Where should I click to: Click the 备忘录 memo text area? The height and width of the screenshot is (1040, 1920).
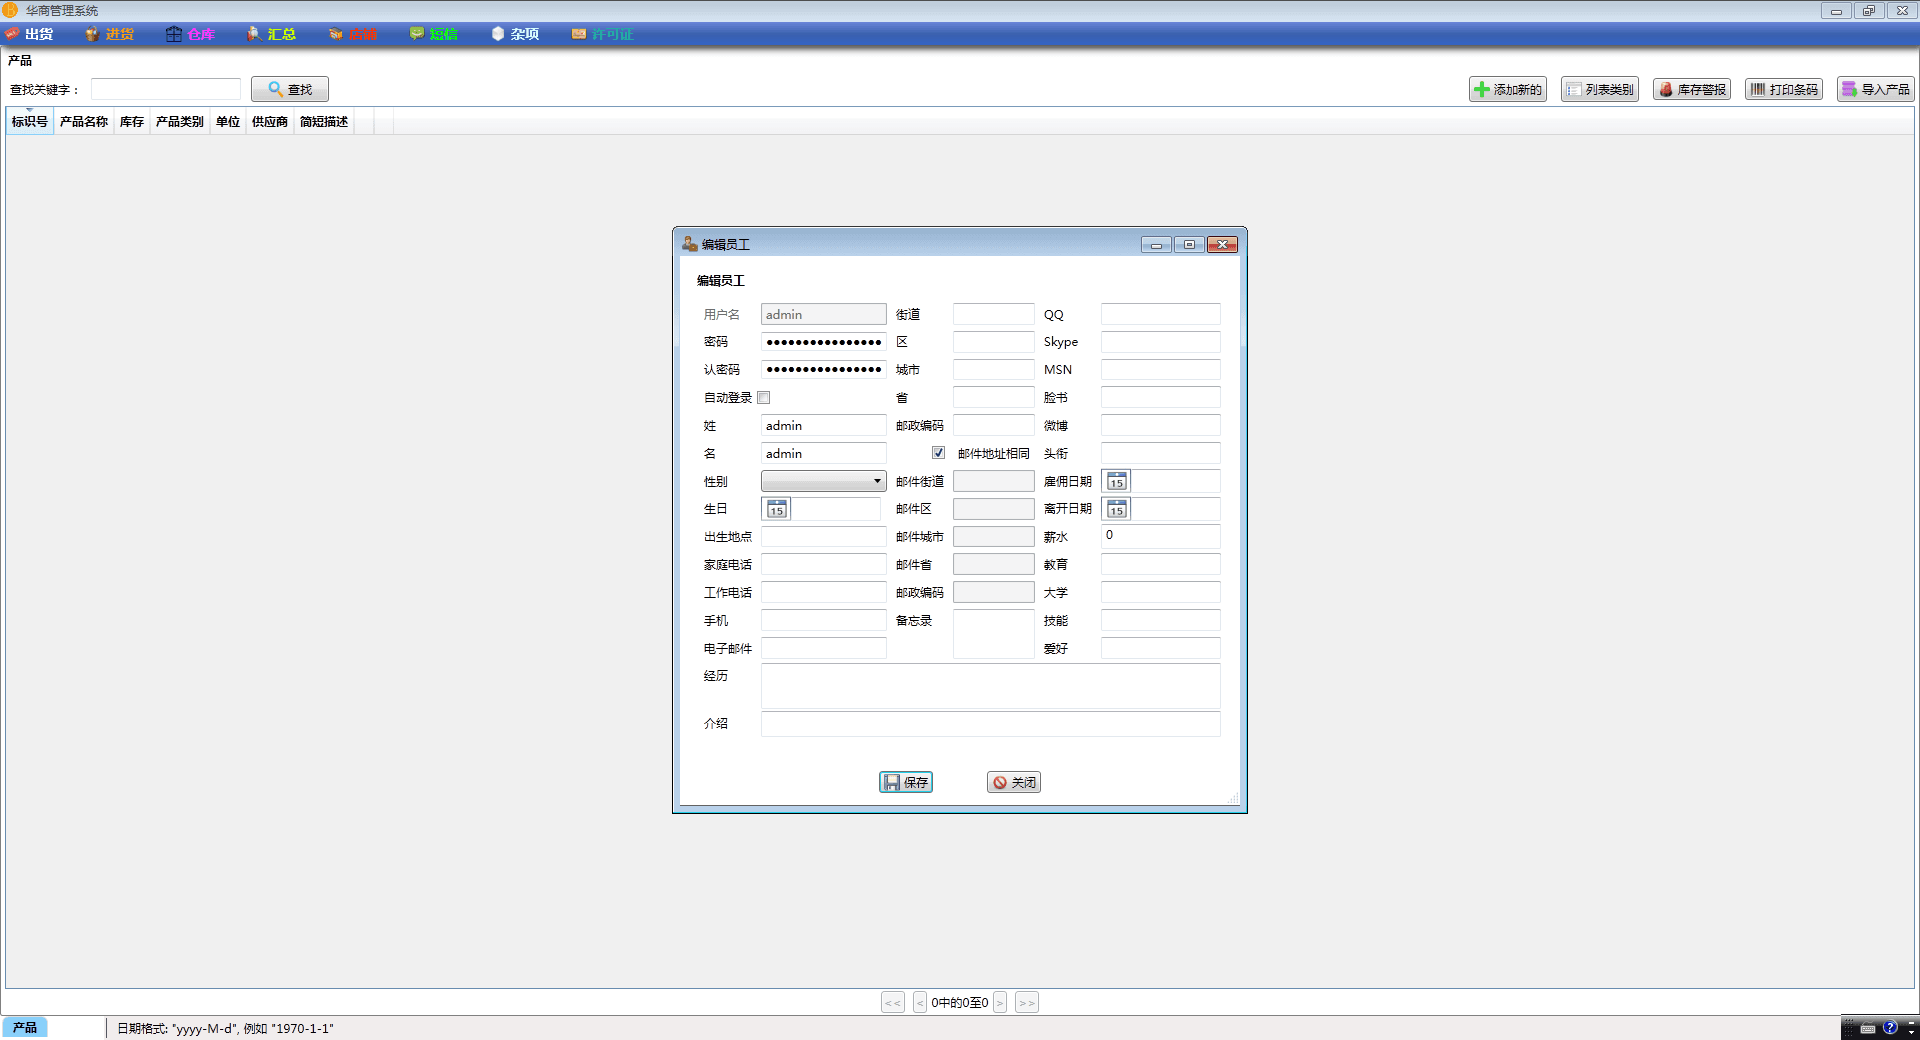pos(994,634)
